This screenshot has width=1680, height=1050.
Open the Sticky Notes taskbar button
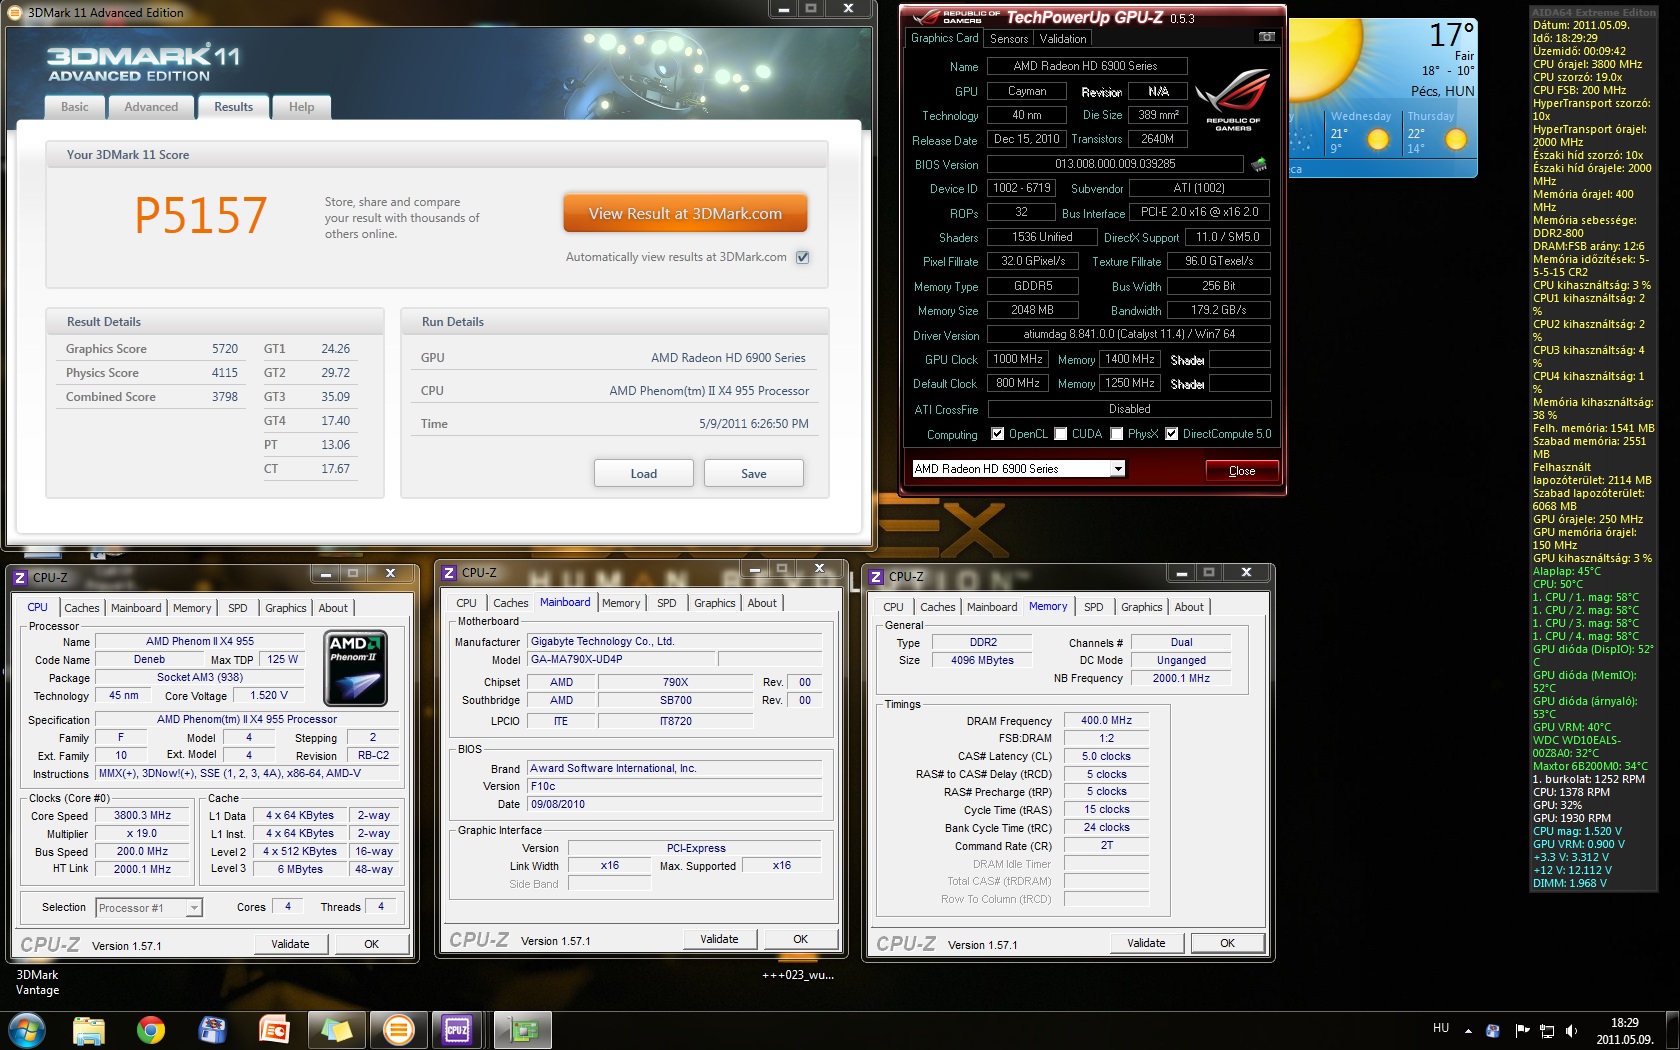[336, 1030]
